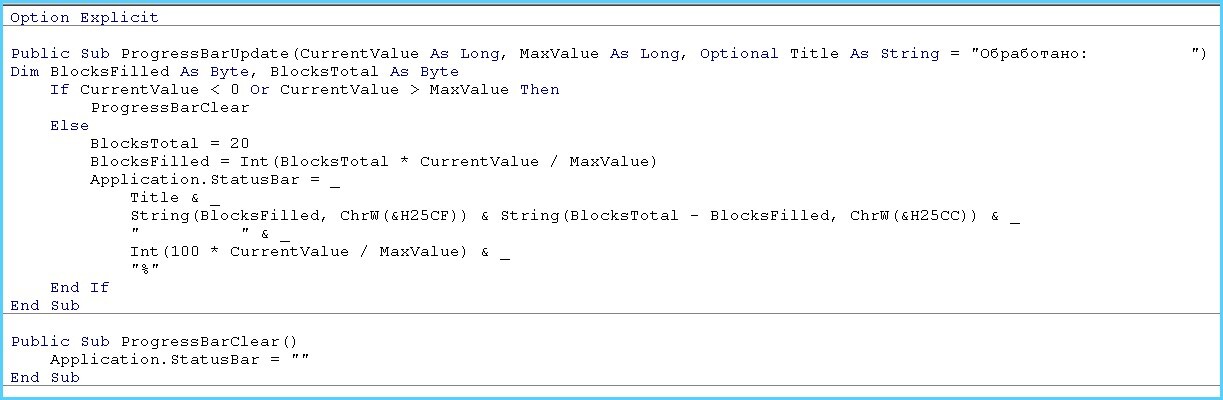
Task: Click the indented ProgressBarClear call
Action: (170, 108)
